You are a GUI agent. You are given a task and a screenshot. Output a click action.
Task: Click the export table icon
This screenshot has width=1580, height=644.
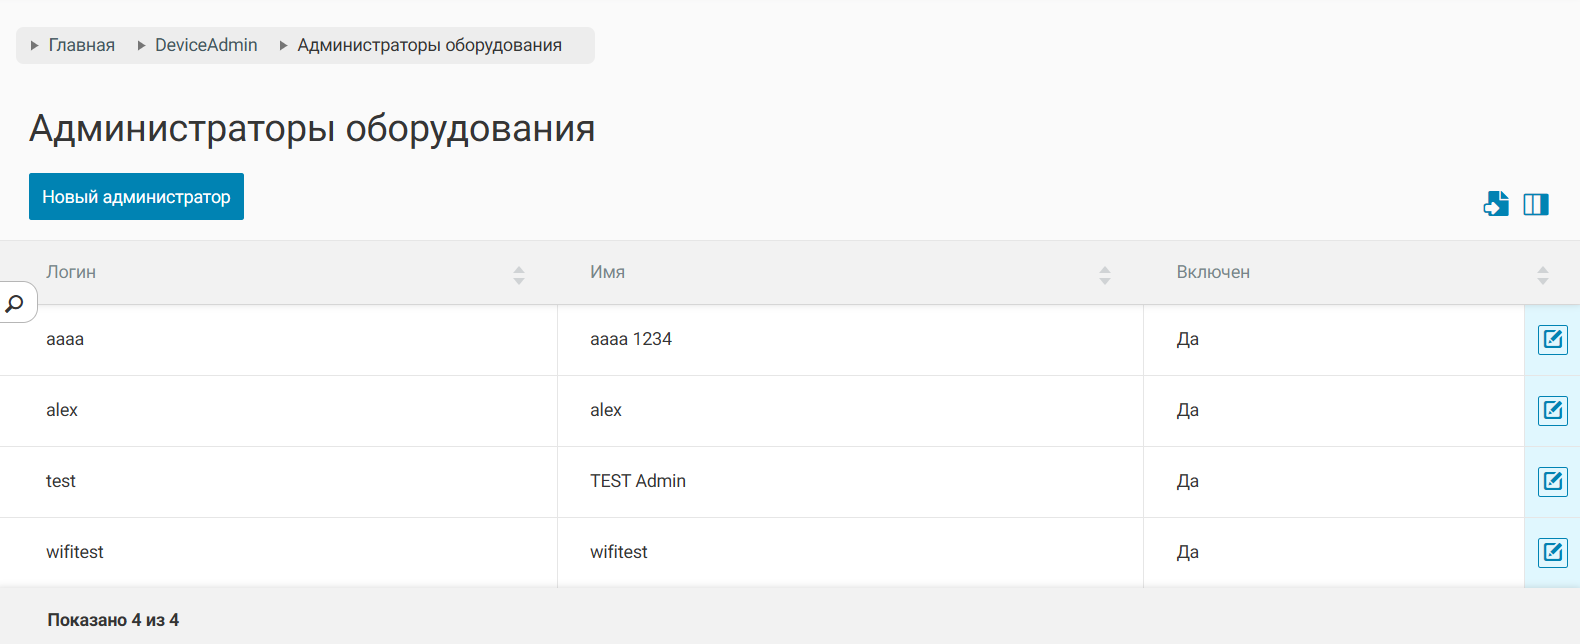[x=1496, y=204]
